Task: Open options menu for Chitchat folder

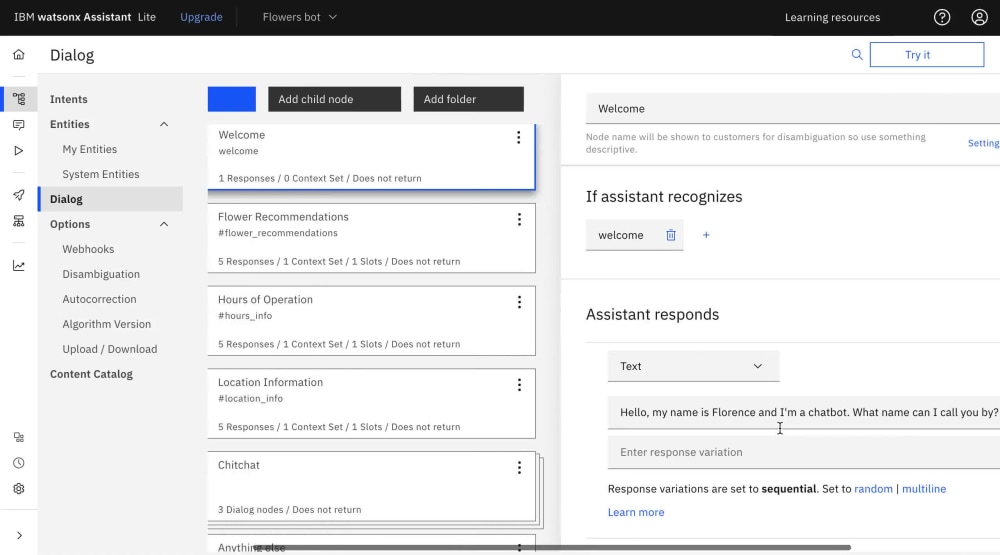Action: (519, 468)
